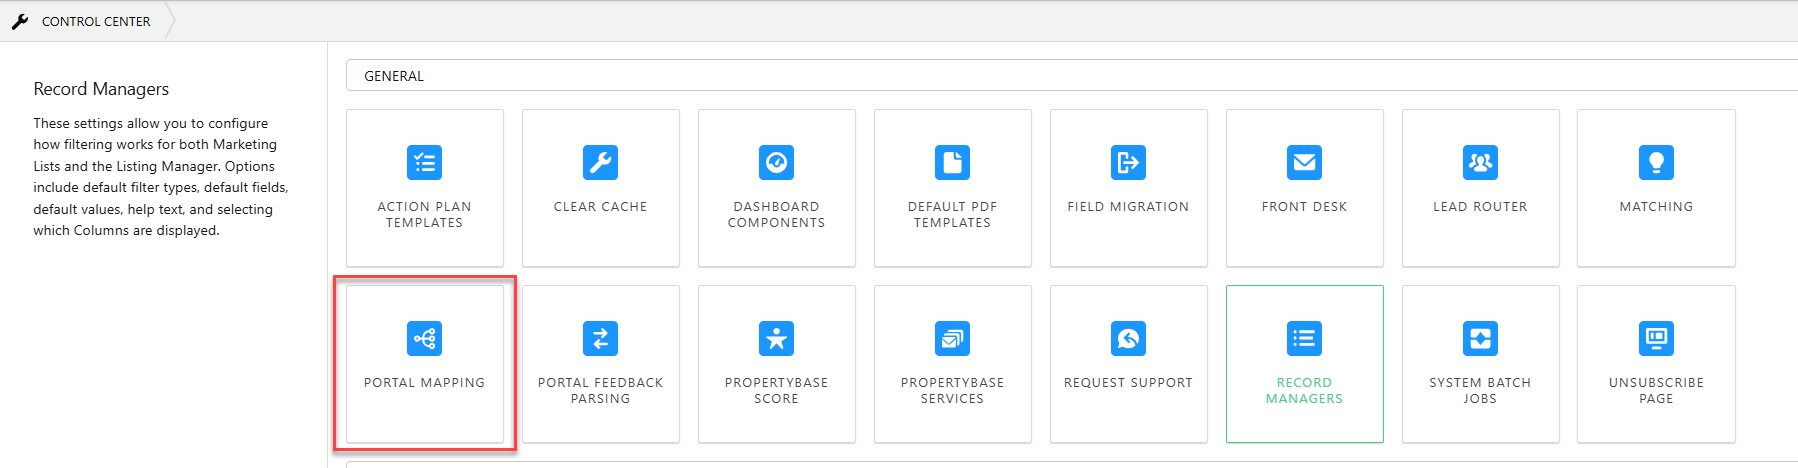
Task: Select the Matching lightbulb icon
Action: (x=1656, y=162)
